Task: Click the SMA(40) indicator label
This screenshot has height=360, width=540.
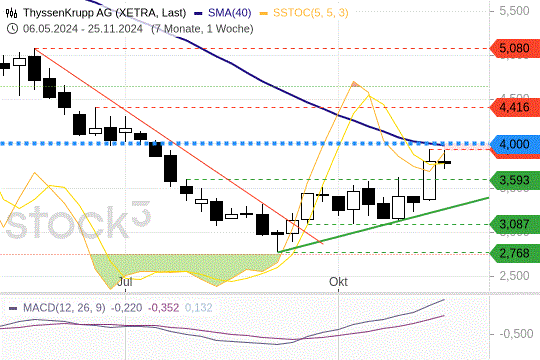Action: [x=230, y=13]
